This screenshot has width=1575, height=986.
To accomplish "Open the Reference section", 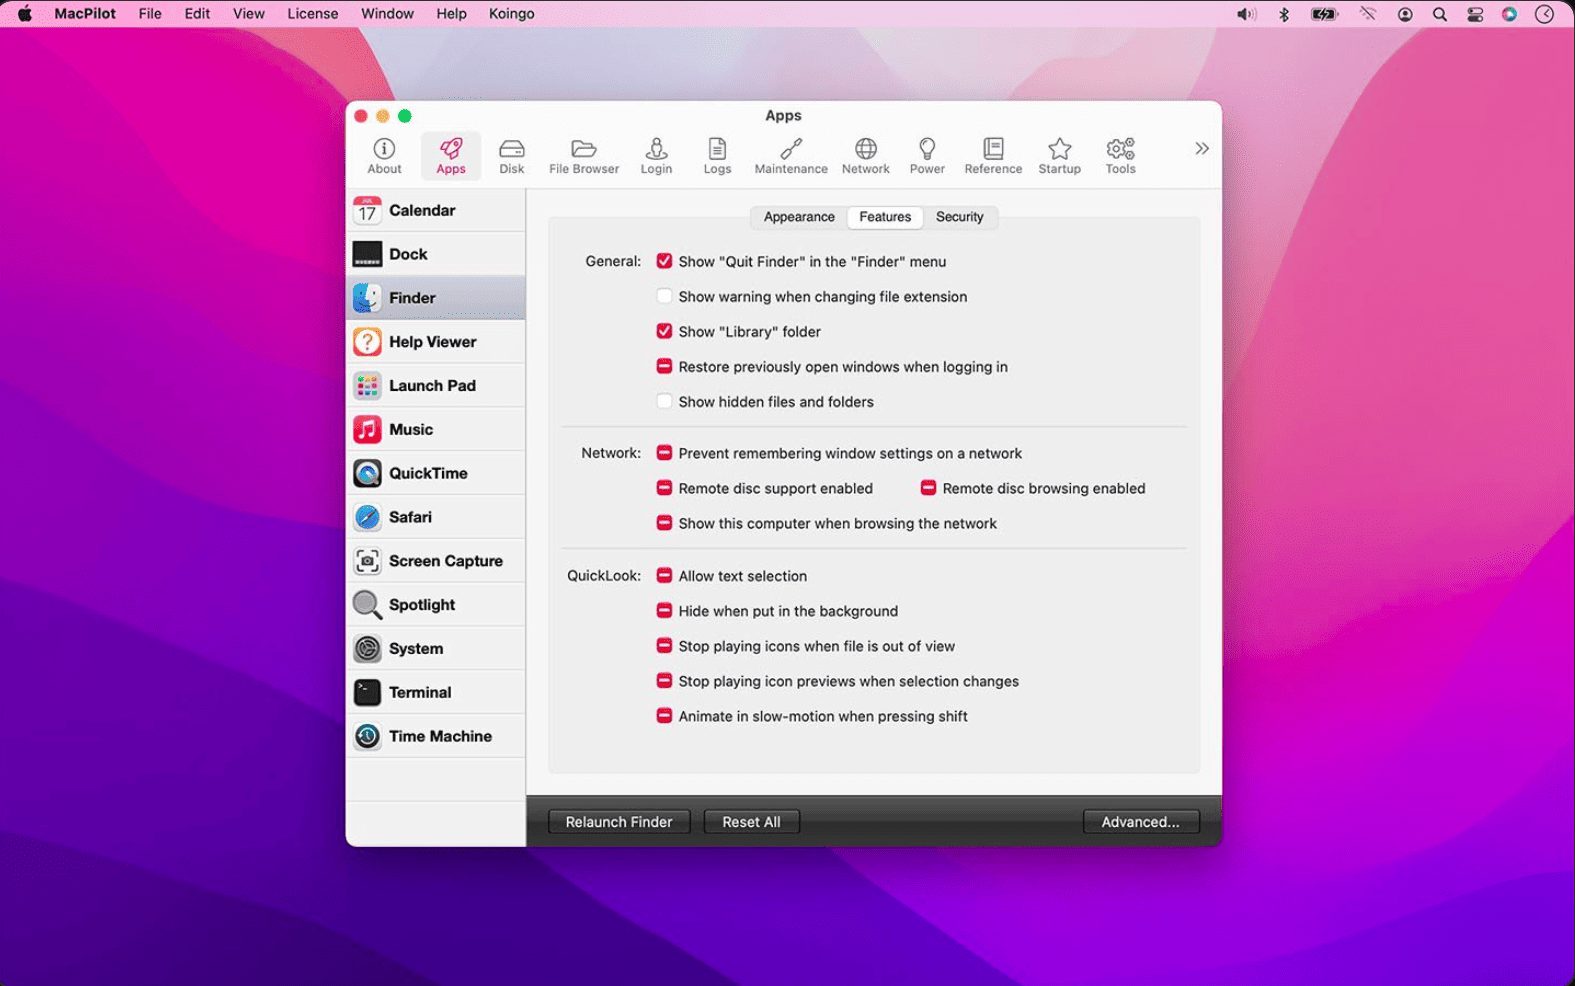I will [x=993, y=156].
